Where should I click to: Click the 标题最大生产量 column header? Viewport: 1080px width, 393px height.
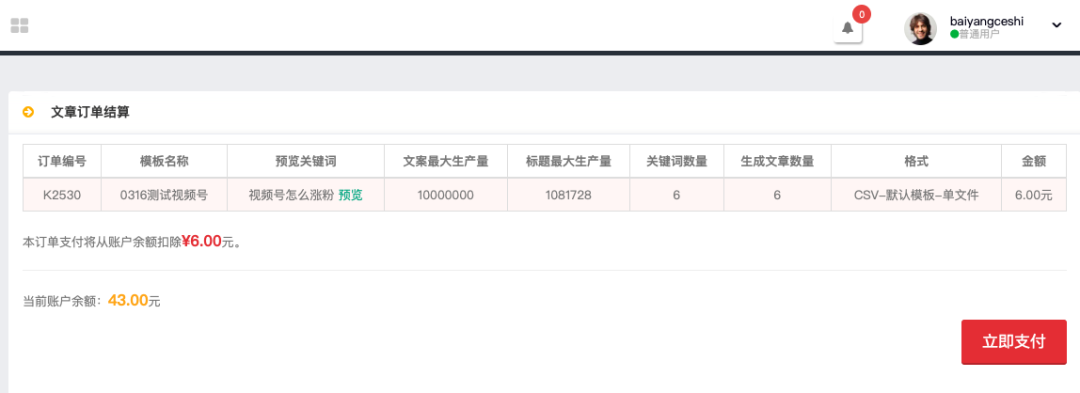(568, 162)
